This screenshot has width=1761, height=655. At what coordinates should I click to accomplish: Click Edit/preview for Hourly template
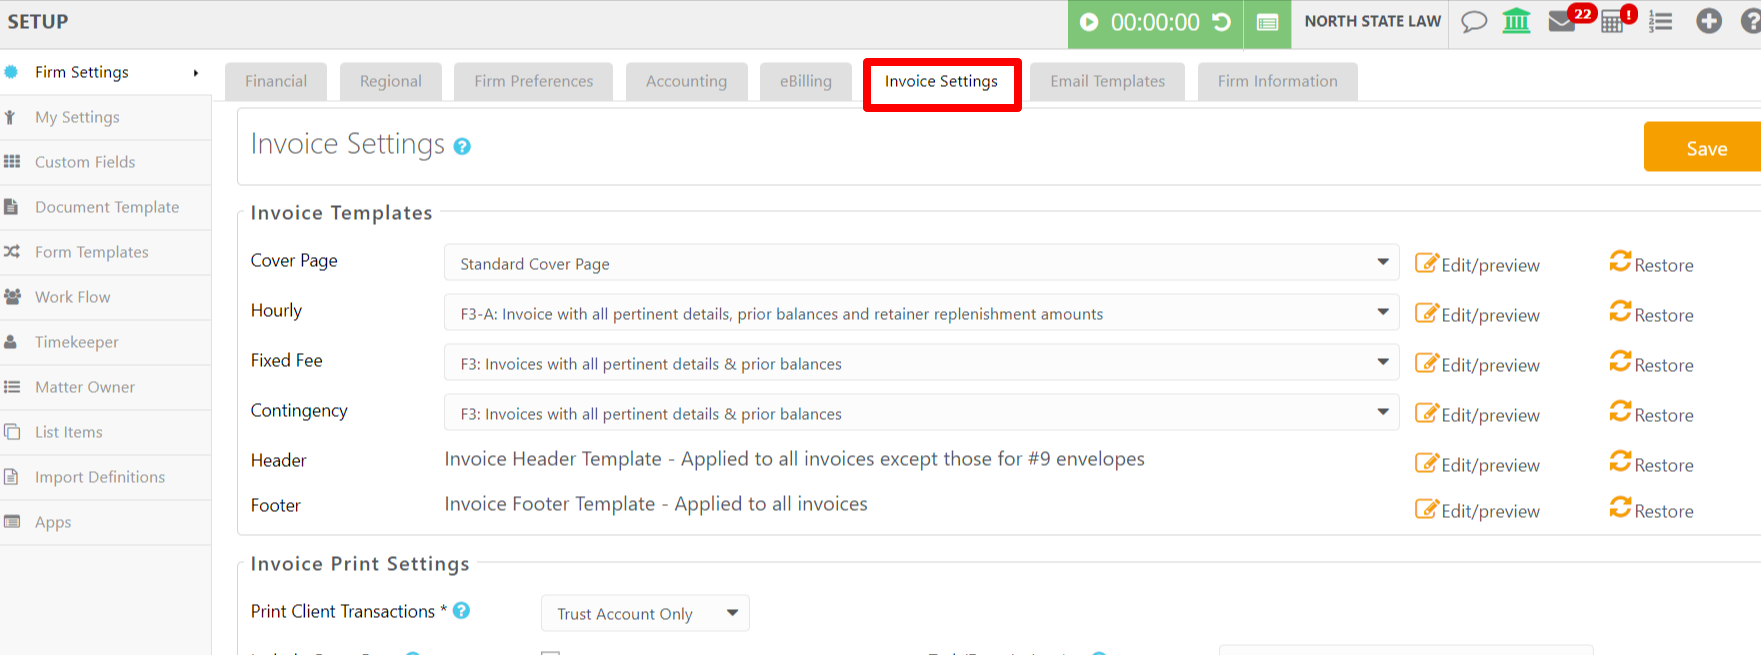pyautogui.click(x=1477, y=314)
